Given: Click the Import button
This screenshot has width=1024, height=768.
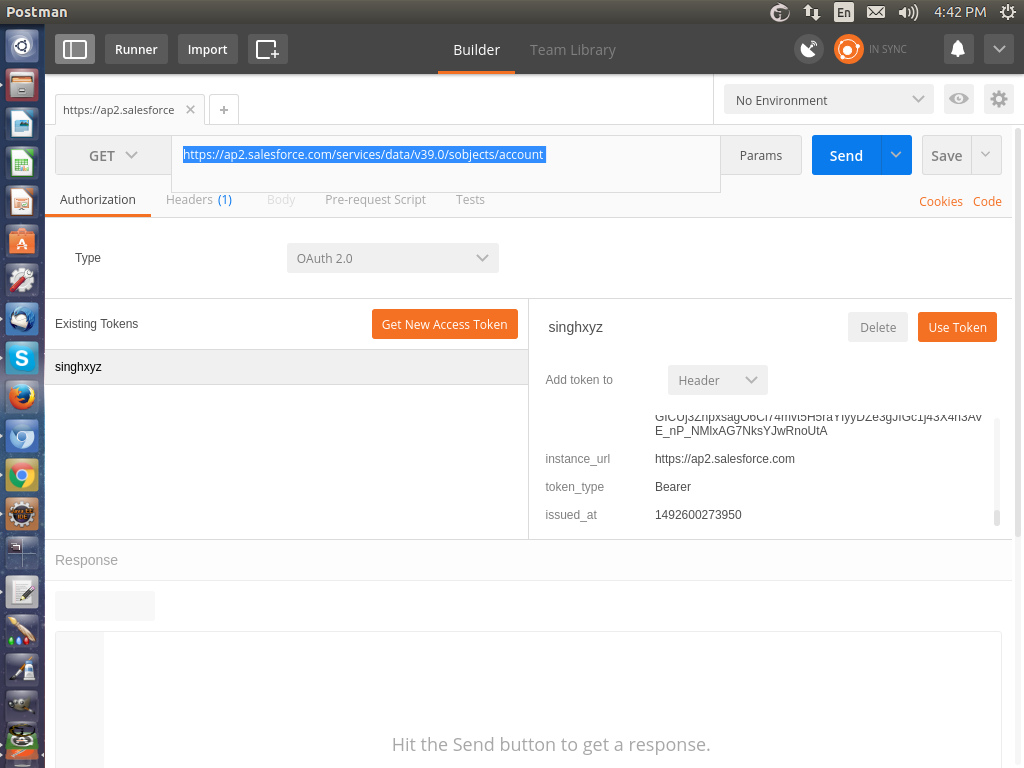Looking at the screenshot, I should click(208, 50).
